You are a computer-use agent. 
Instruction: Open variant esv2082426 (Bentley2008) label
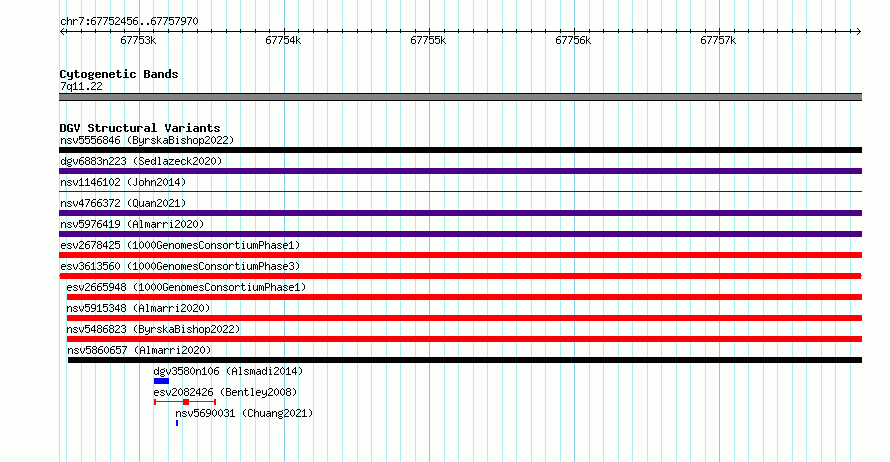(x=225, y=392)
